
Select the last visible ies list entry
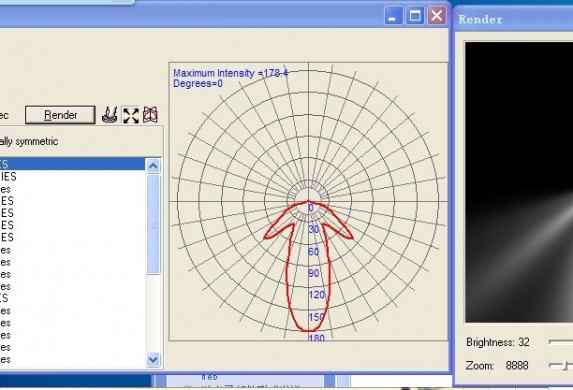pyautogui.click(x=72, y=360)
